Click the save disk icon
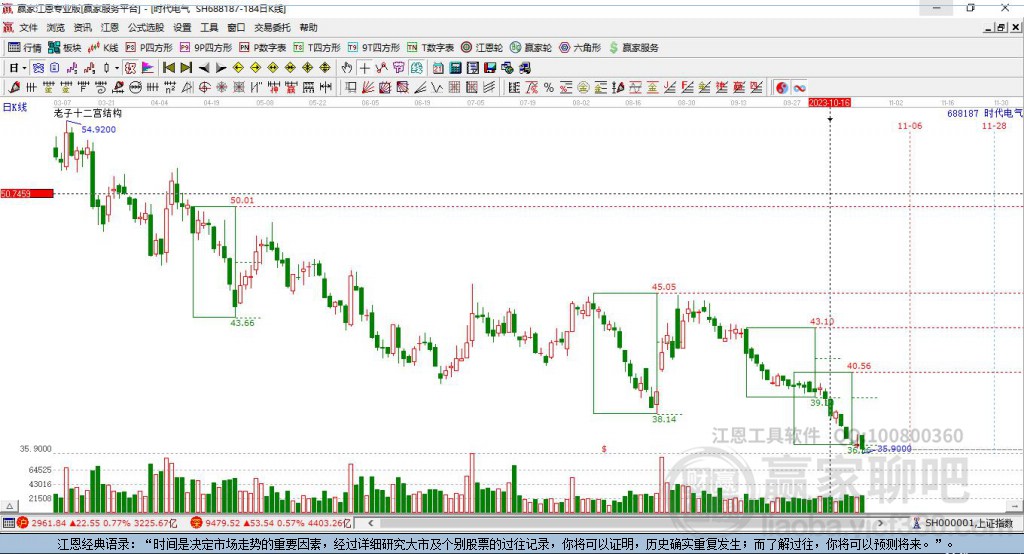 [490, 68]
